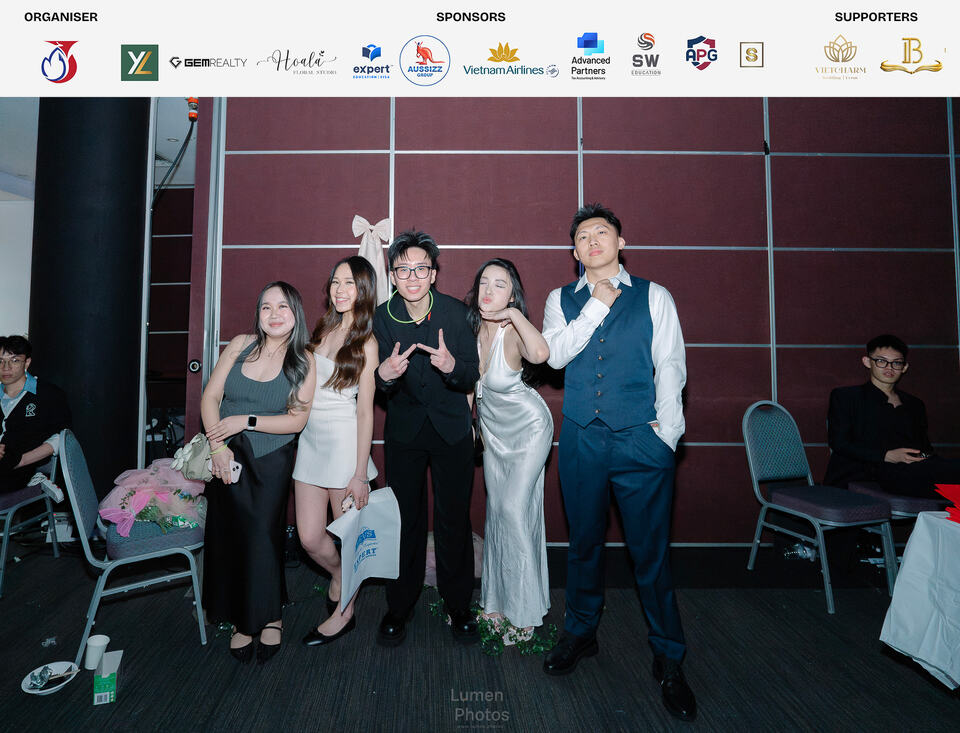Click the organiser's red and blue flame logo
The image size is (960, 733).
59,61
